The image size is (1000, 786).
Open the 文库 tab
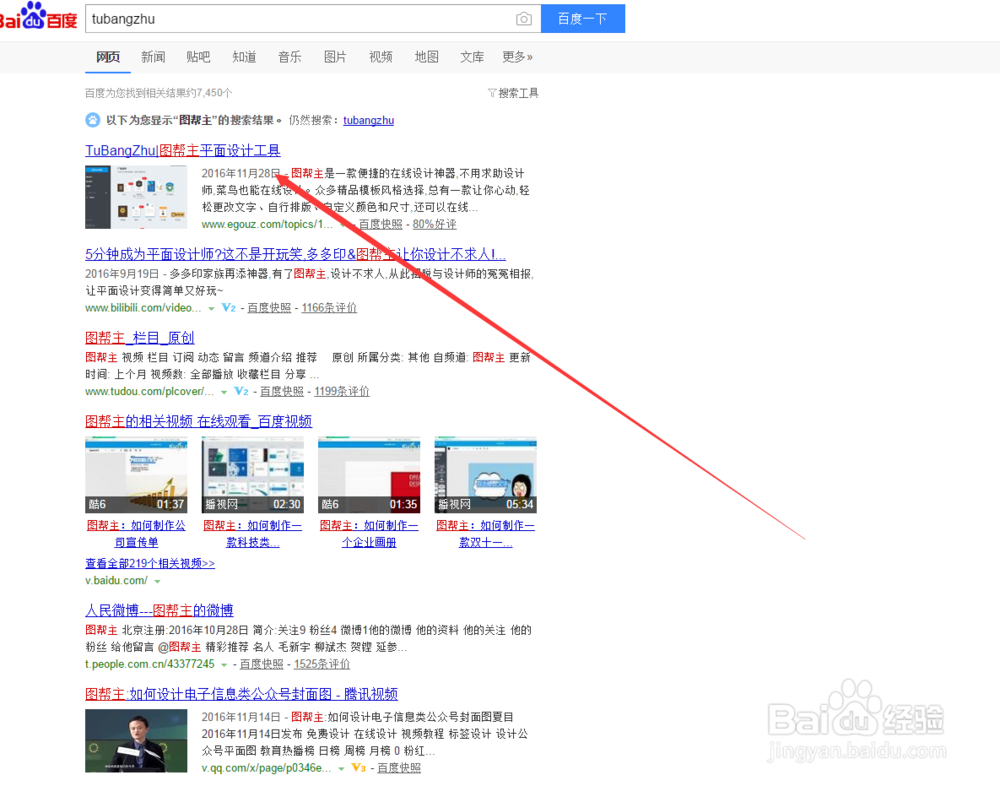[472, 57]
